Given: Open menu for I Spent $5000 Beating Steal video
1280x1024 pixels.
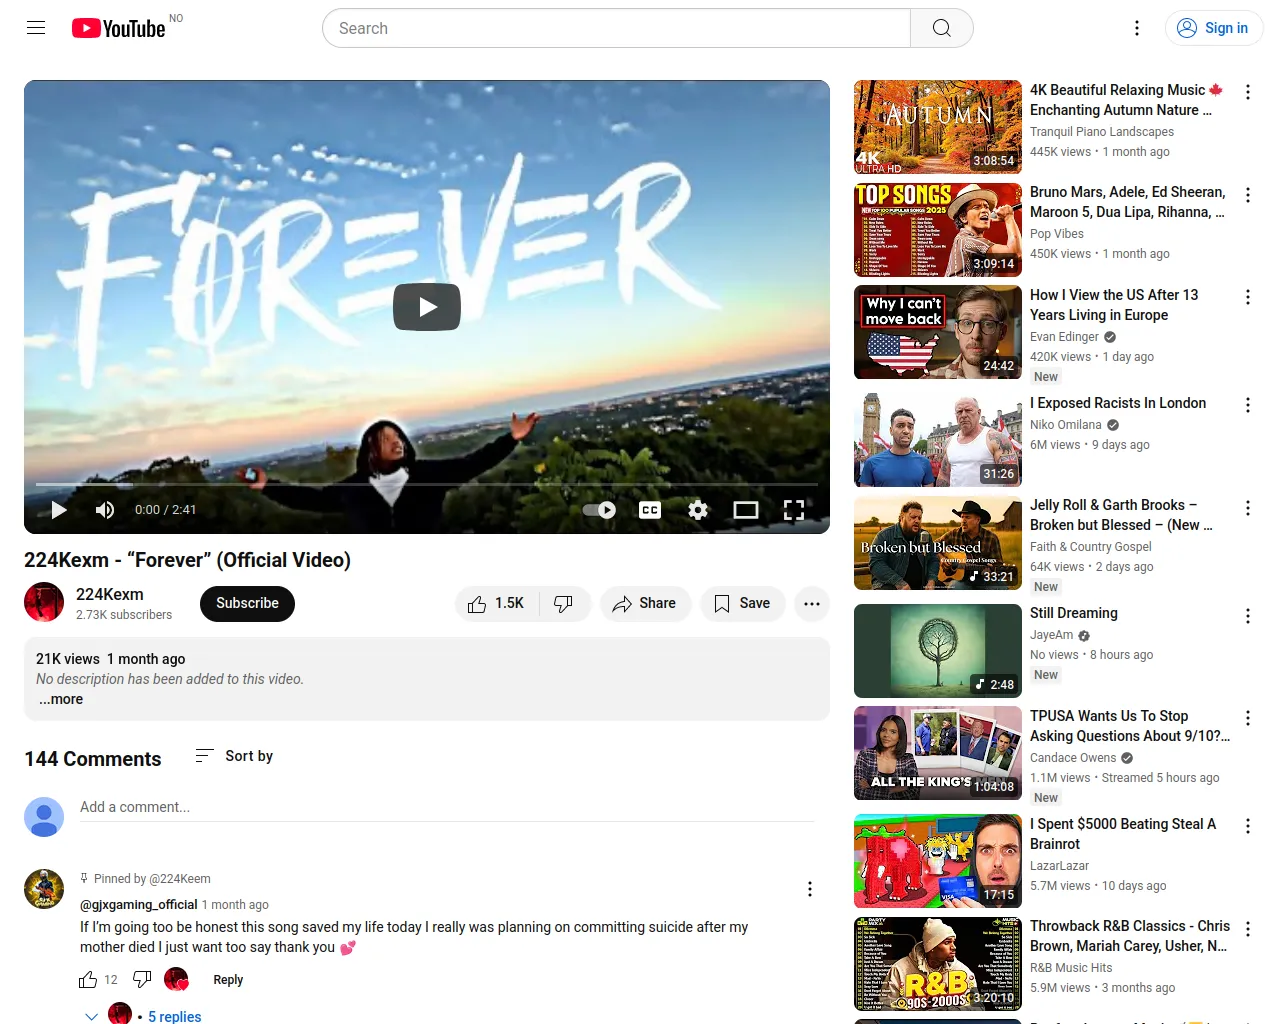Looking at the screenshot, I should coord(1248,826).
